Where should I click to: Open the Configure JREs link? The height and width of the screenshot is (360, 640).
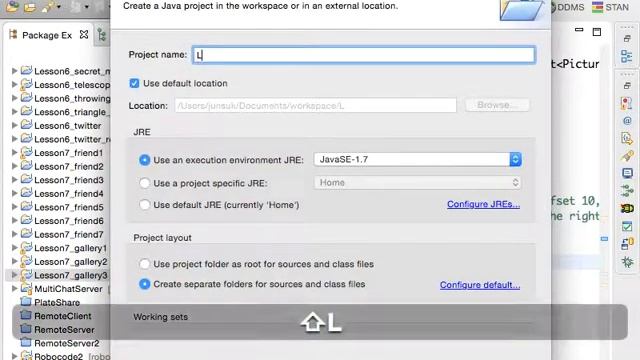(x=483, y=204)
